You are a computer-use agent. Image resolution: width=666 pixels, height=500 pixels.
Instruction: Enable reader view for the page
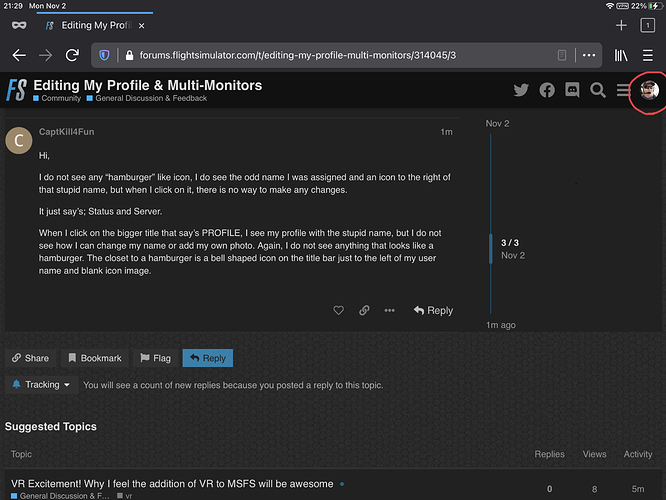[x=562, y=55]
